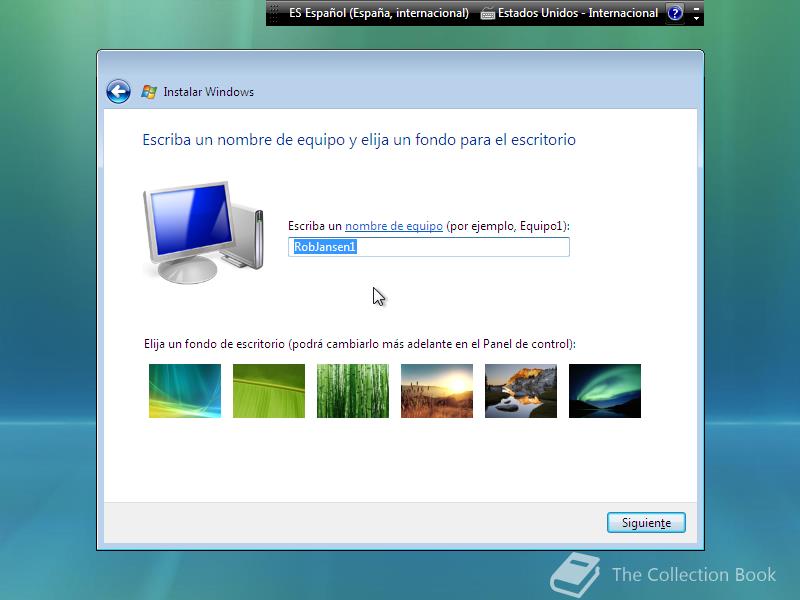
Task: Go back using the blue arrow button
Action: [118, 92]
